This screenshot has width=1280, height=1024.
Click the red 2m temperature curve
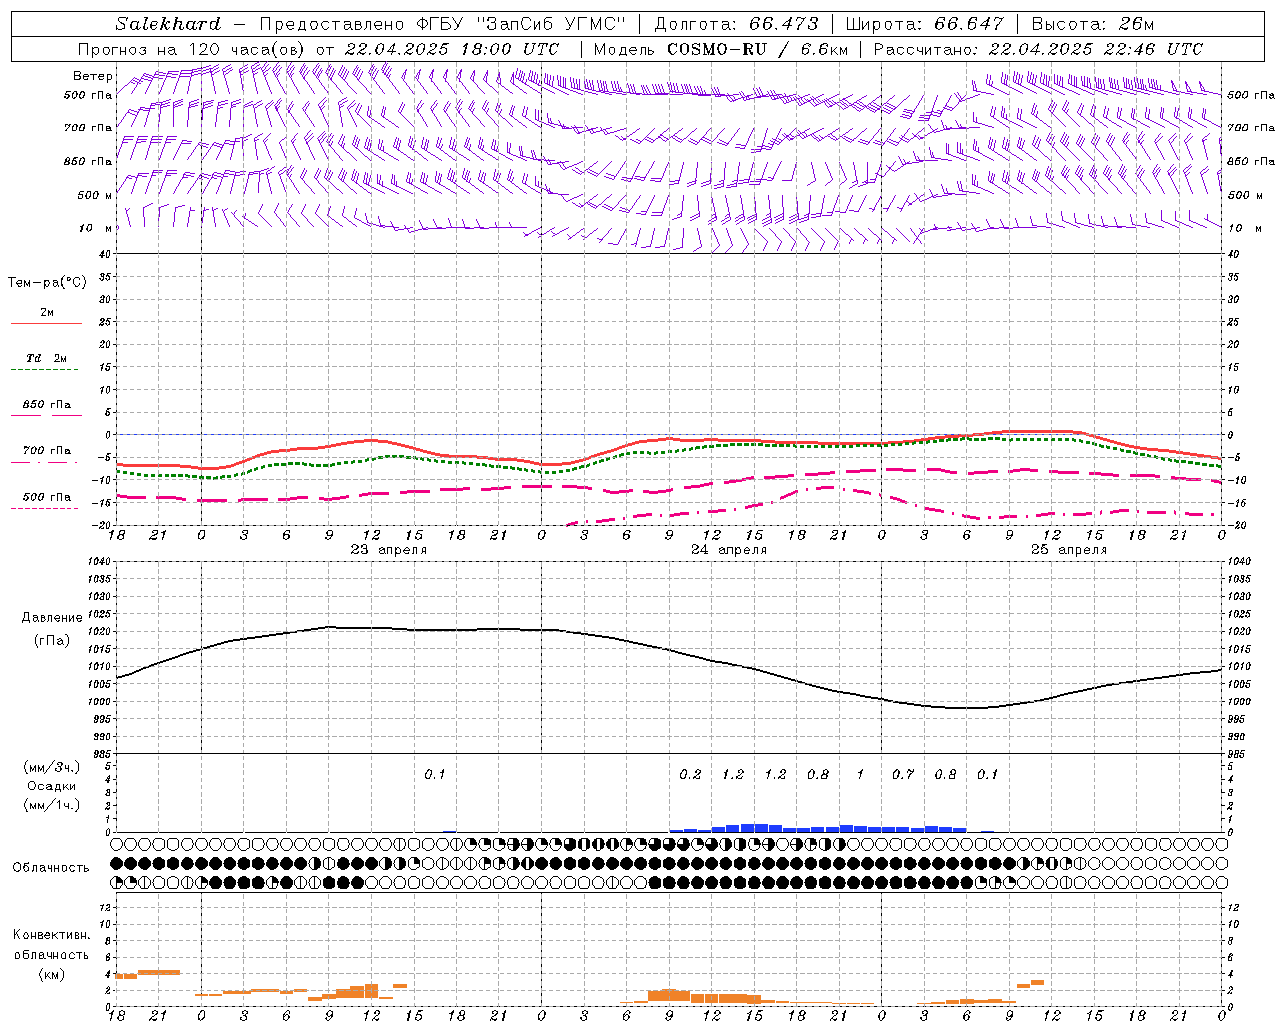pos(670,438)
